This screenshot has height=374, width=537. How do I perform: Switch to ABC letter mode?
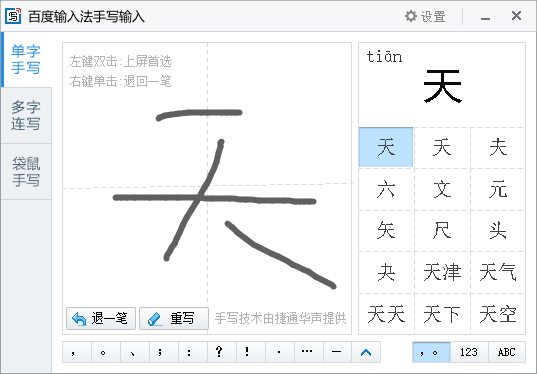[x=507, y=352]
